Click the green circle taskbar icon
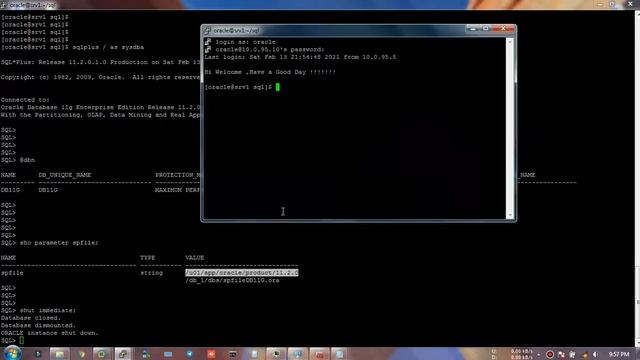The width and height of the screenshot is (640, 360). coord(101,354)
